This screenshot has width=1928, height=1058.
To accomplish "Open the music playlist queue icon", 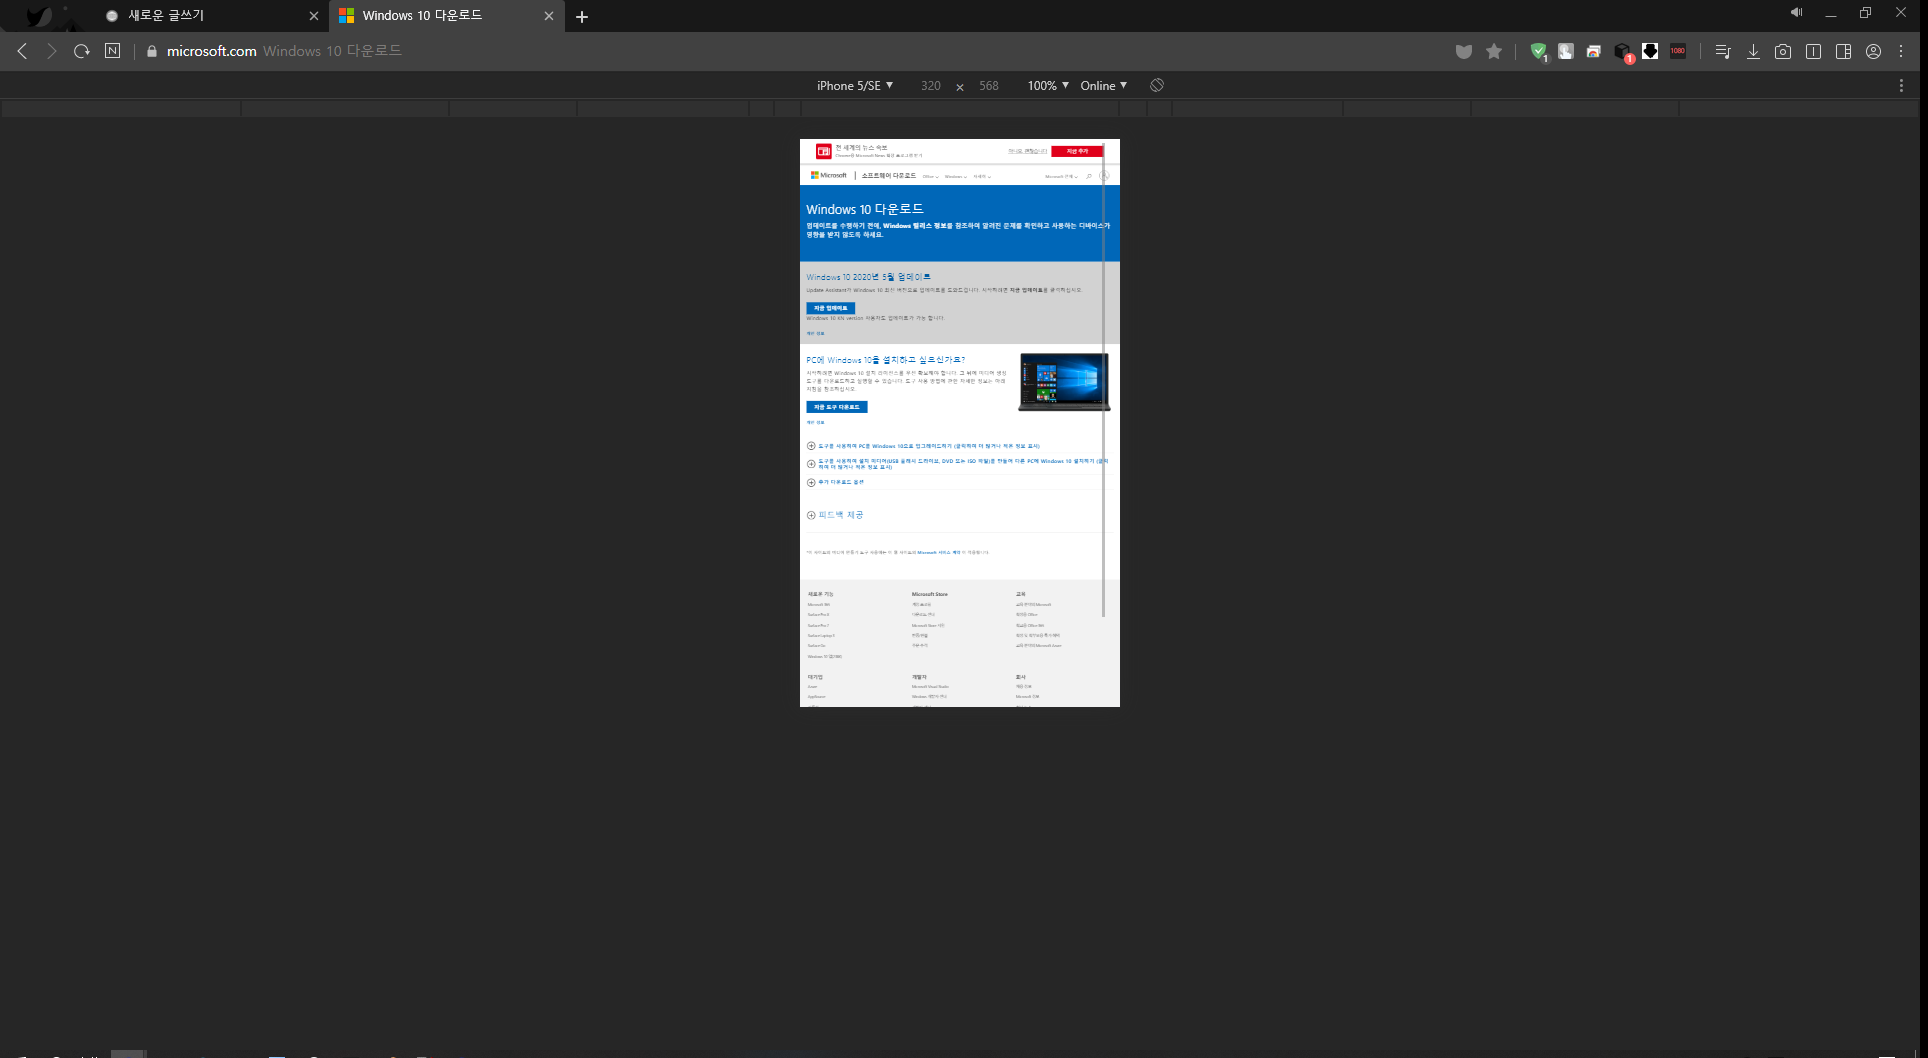I will tap(1723, 52).
